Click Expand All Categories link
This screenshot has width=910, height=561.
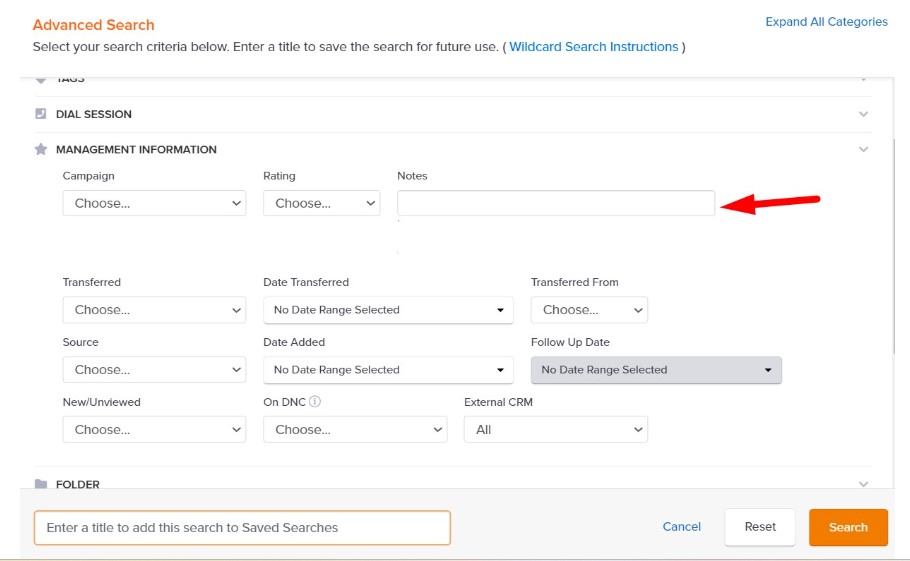pos(826,22)
